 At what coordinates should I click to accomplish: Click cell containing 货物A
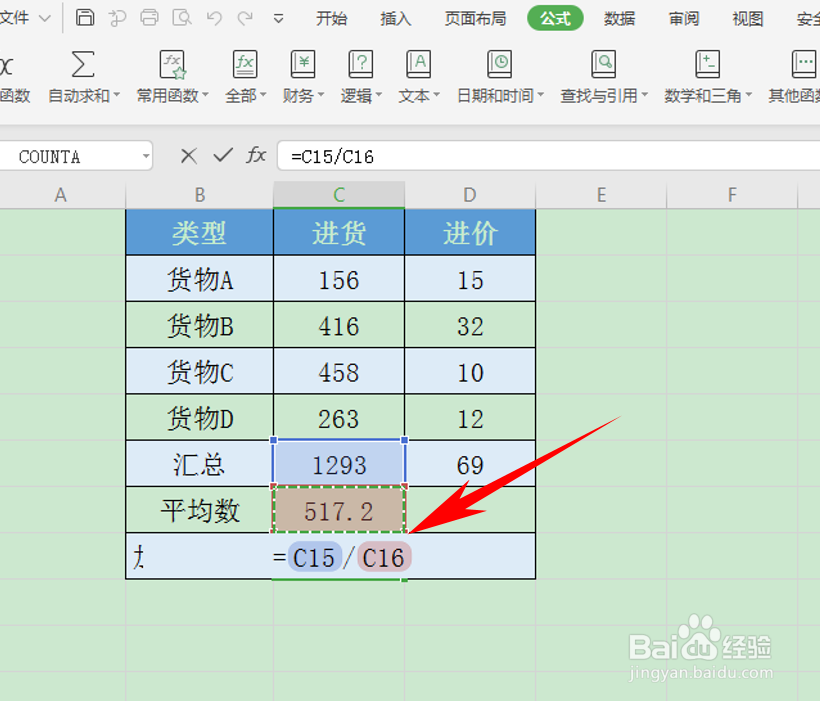199,279
